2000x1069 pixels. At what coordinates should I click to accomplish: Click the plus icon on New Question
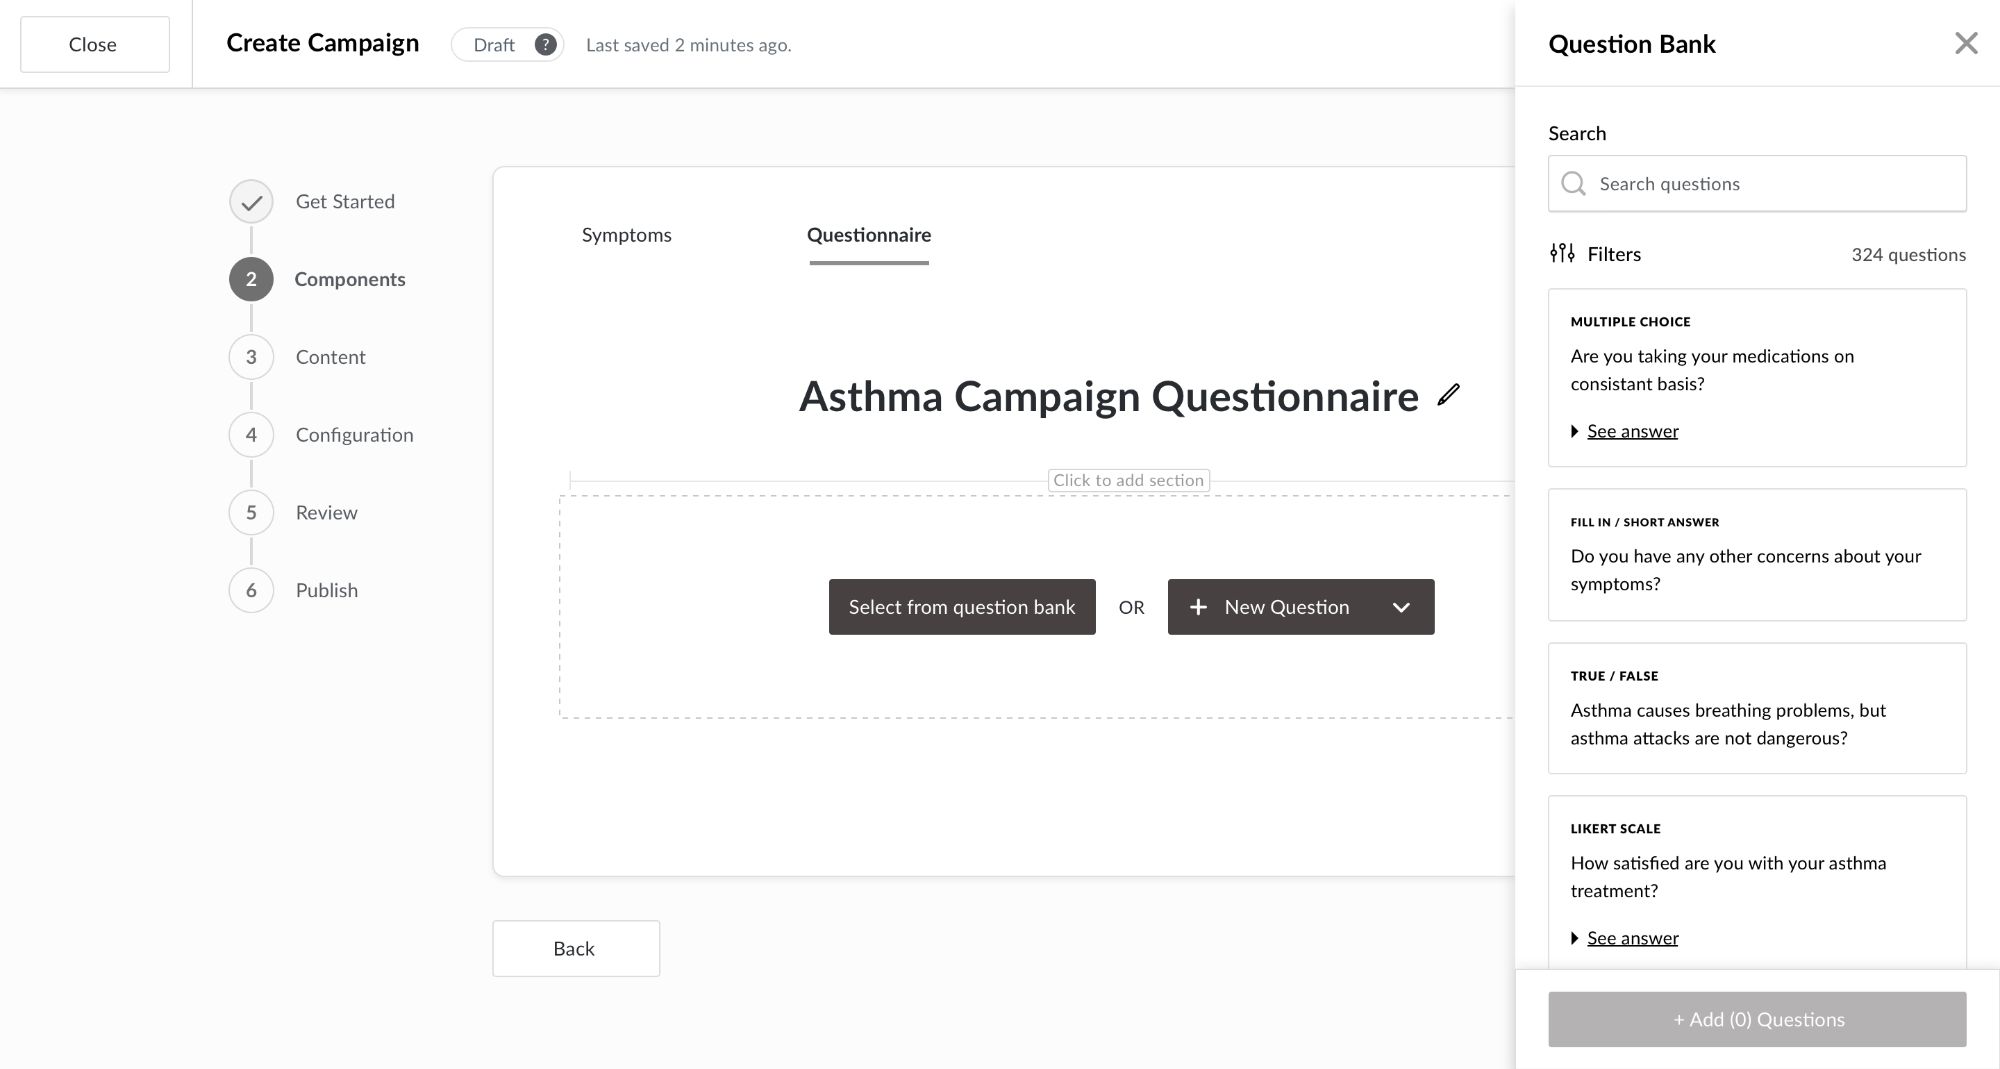coord(1199,607)
